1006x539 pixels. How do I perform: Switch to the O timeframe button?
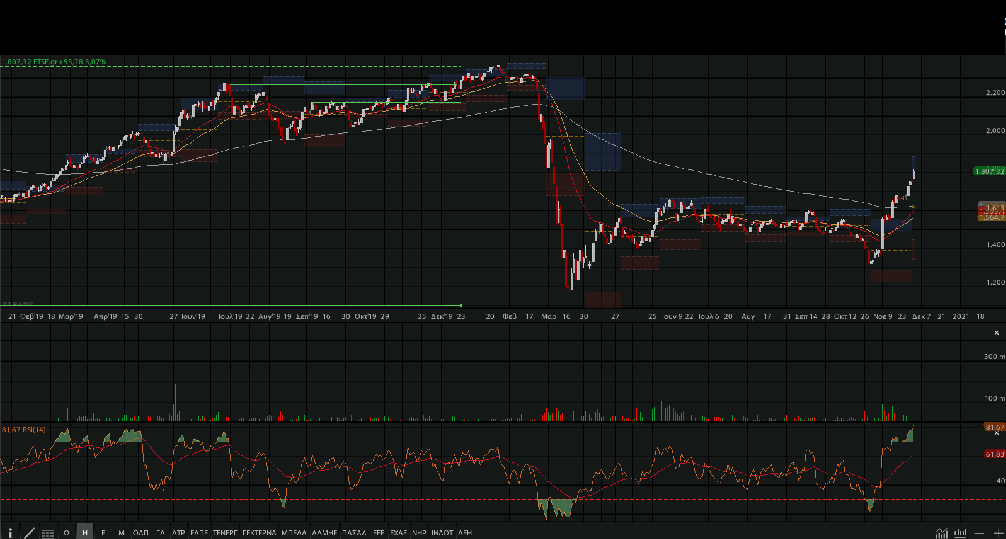pos(66,532)
